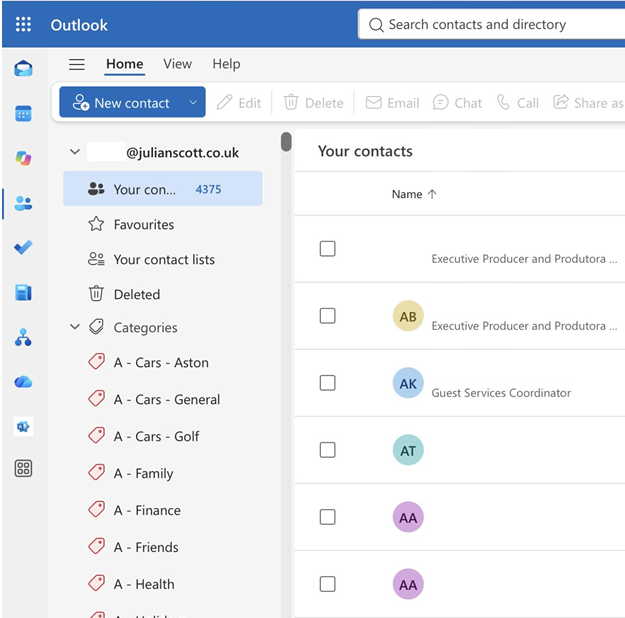This screenshot has width=625, height=618.
Task: Open the More apps icon
Action: coord(23,468)
